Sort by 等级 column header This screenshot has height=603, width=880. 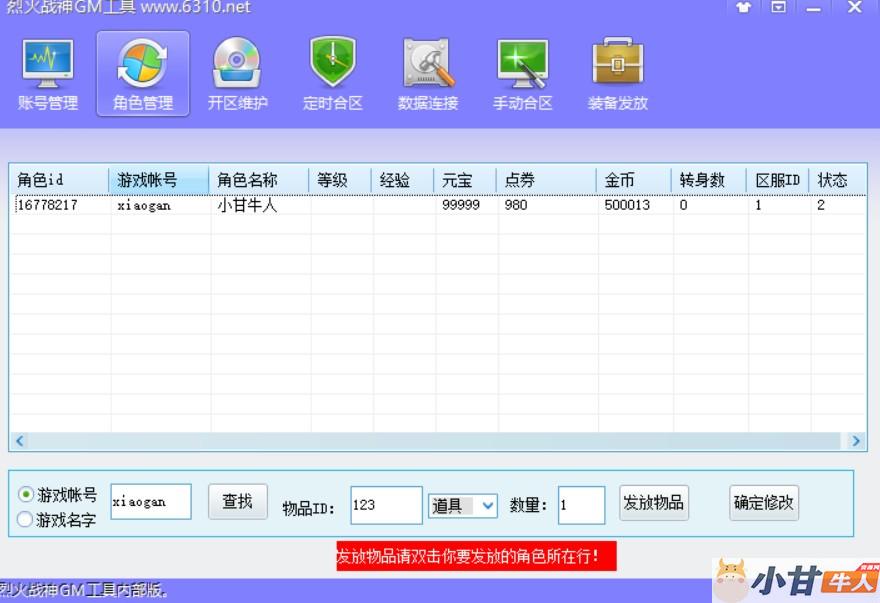tap(340, 180)
